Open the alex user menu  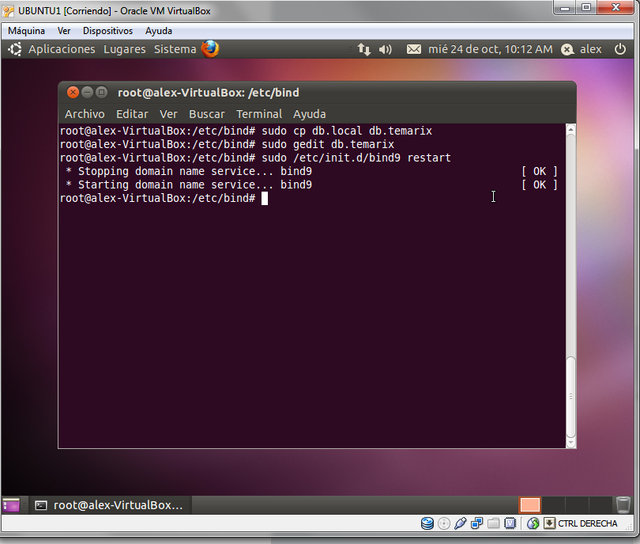tap(591, 49)
